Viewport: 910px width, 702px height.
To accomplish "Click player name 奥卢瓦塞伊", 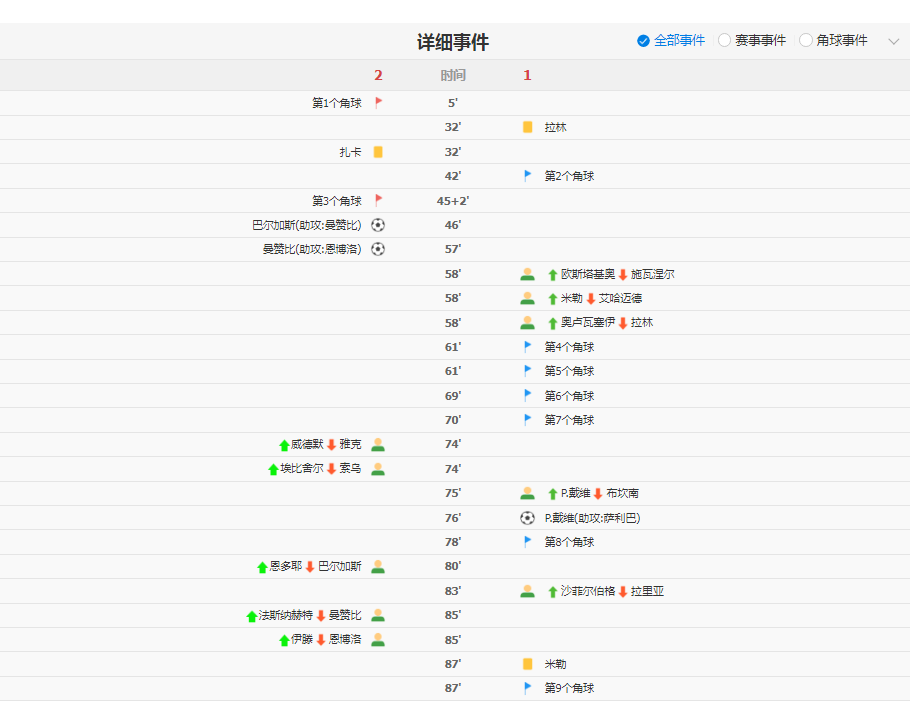I will point(588,323).
